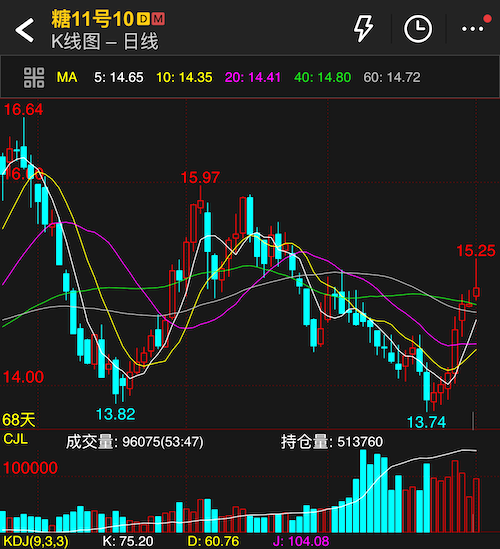Tap the 糖11号10 contract title
This screenshot has height=549, width=500.
click(x=92, y=19)
